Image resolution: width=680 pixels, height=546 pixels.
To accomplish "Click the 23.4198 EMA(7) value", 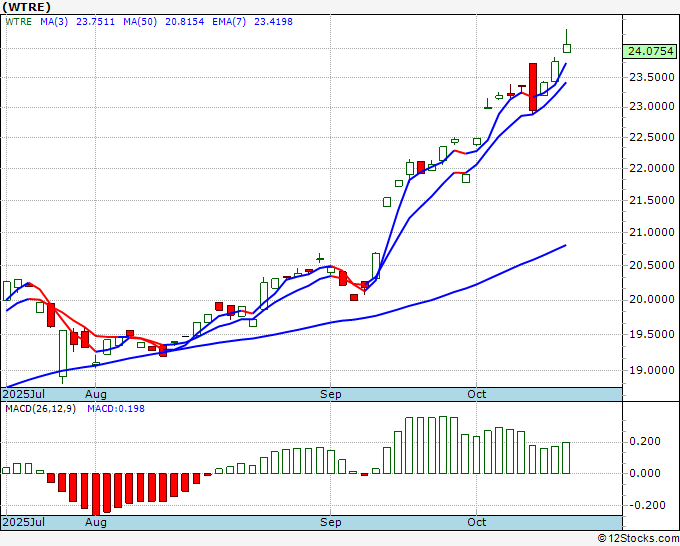I will tap(273, 22).
